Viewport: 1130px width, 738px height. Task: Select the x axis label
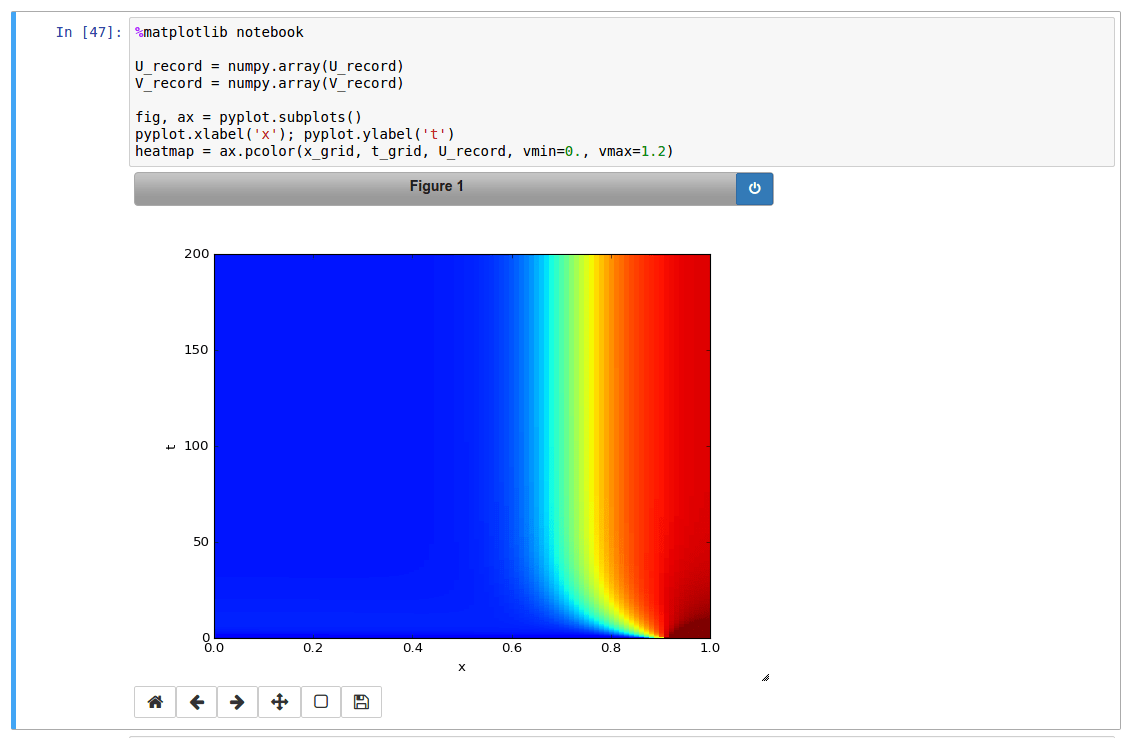pos(461,666)
